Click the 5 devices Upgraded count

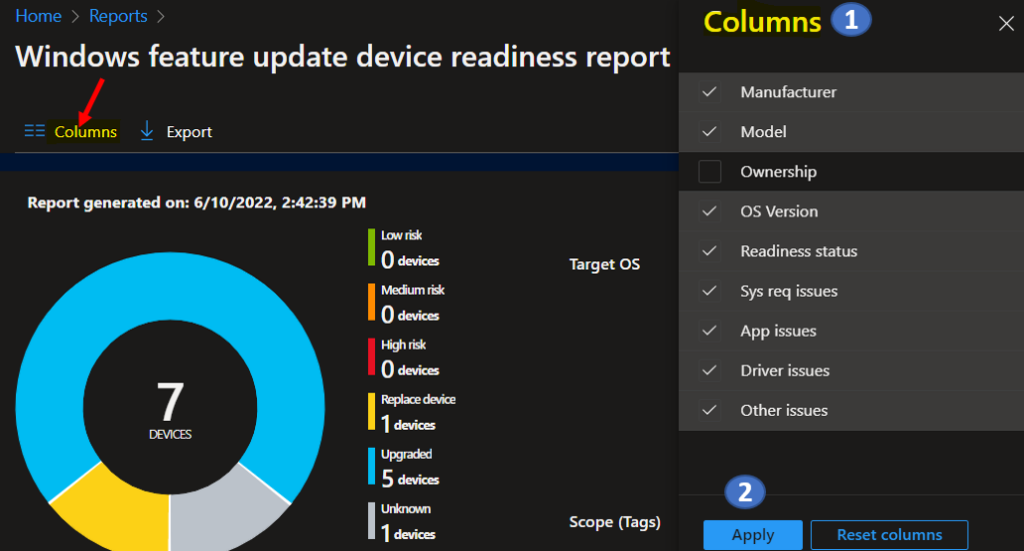coord(410,479)
